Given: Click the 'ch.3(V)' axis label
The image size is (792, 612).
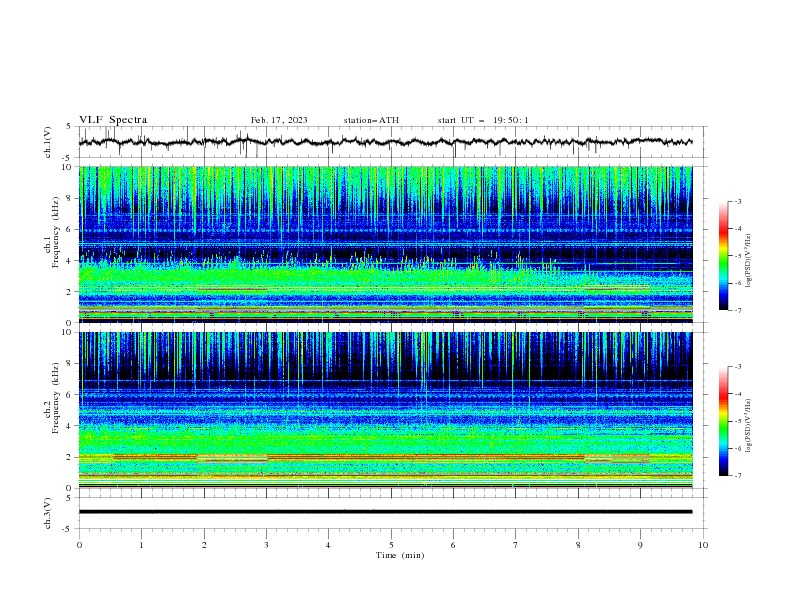Looking at the screenshot, I should pyautogui.click(x=48, y=513).
